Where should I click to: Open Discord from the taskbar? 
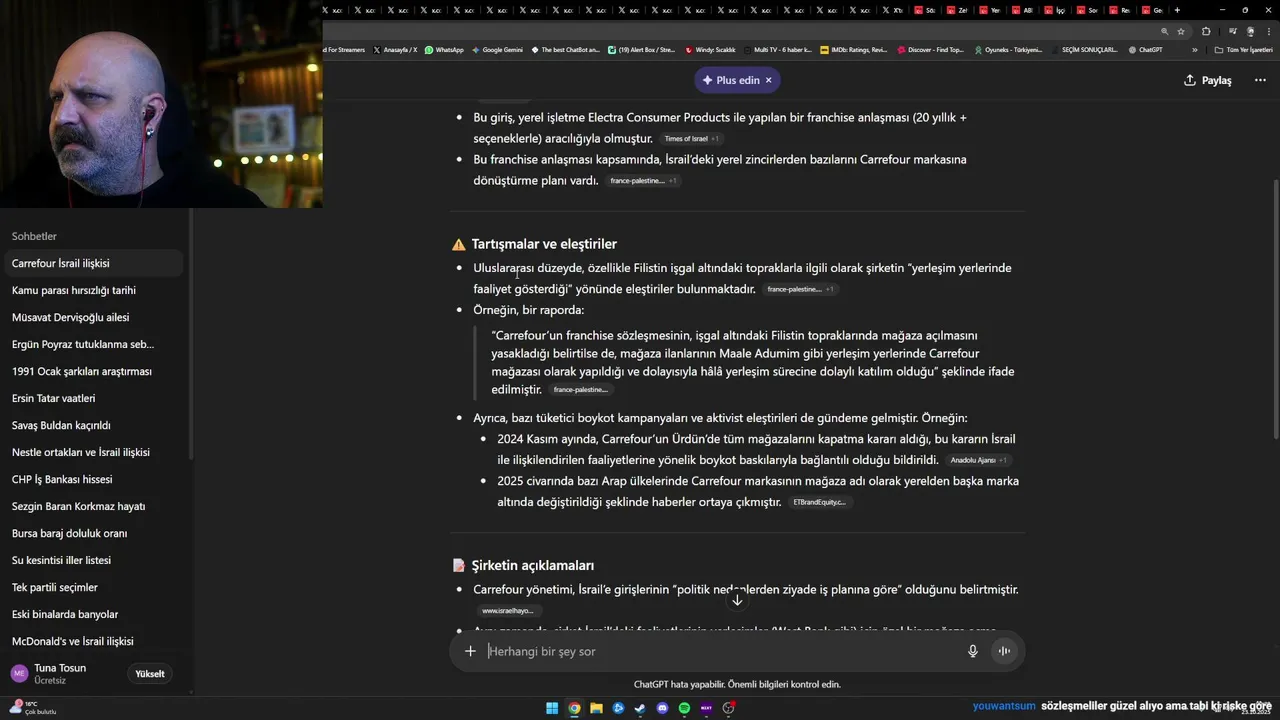662,708
